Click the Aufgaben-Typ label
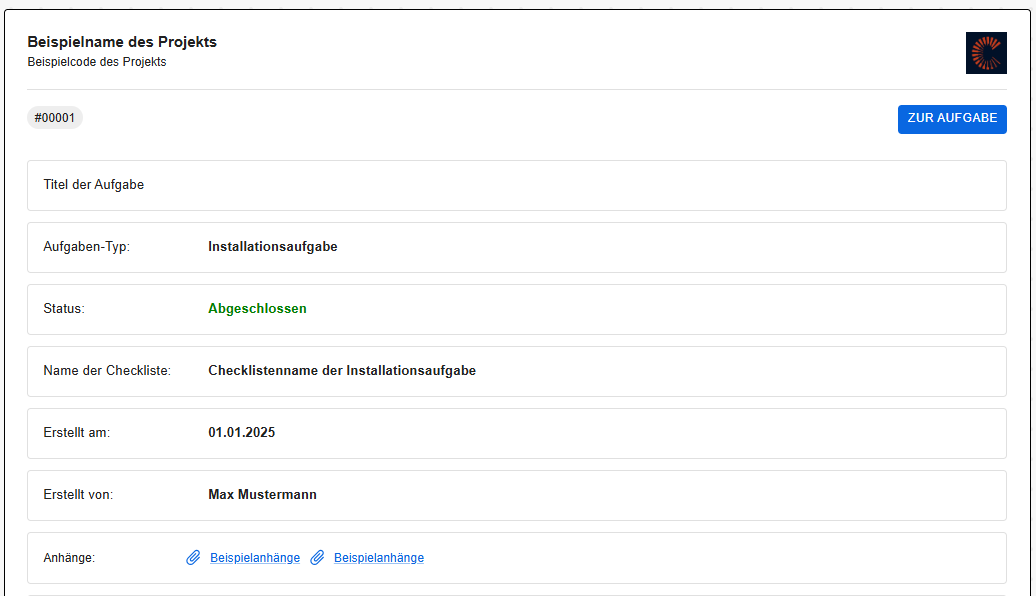The image size is (1036, 596). point(87,246)
